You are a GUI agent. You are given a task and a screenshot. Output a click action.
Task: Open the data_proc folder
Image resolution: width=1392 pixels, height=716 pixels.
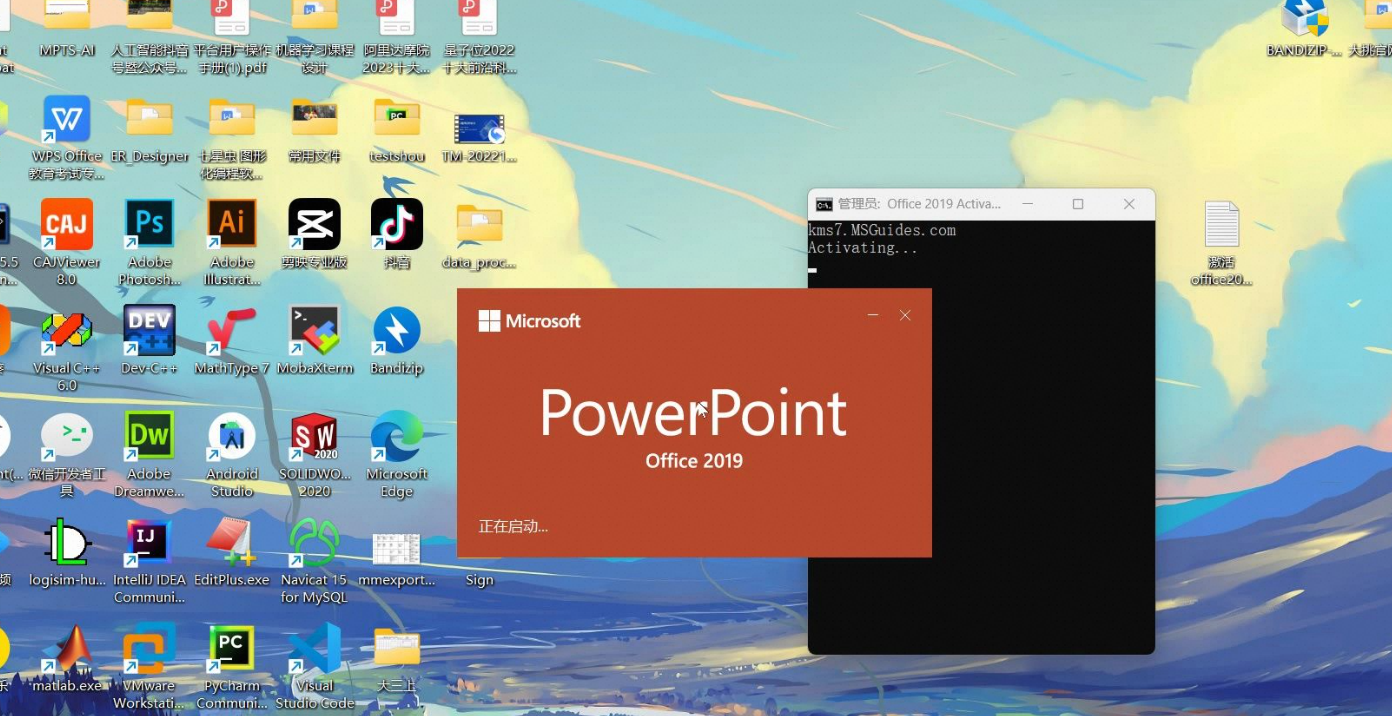[x=479, y=224]
